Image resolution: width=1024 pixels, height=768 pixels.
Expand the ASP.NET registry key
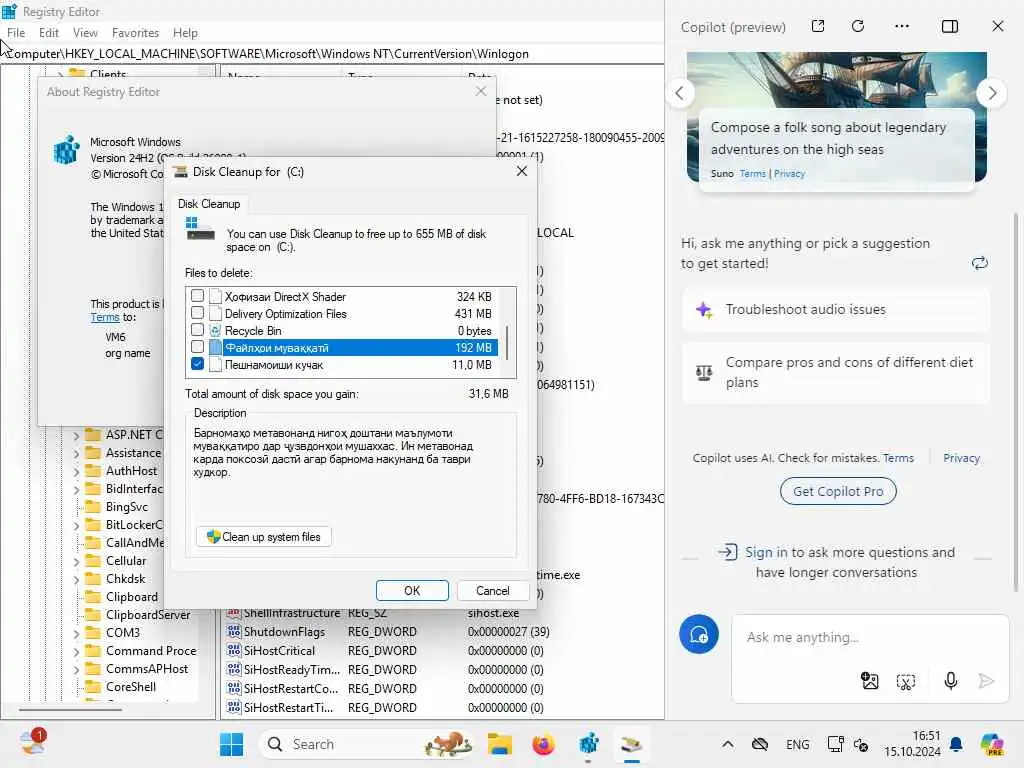pyautogui.click(x=76, y=435)
